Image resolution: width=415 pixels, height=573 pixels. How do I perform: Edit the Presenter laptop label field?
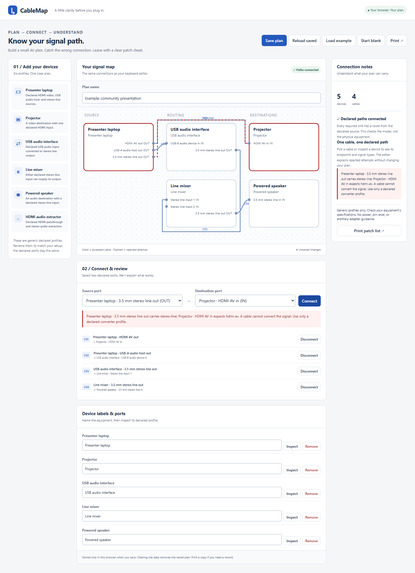click(182, 445)
